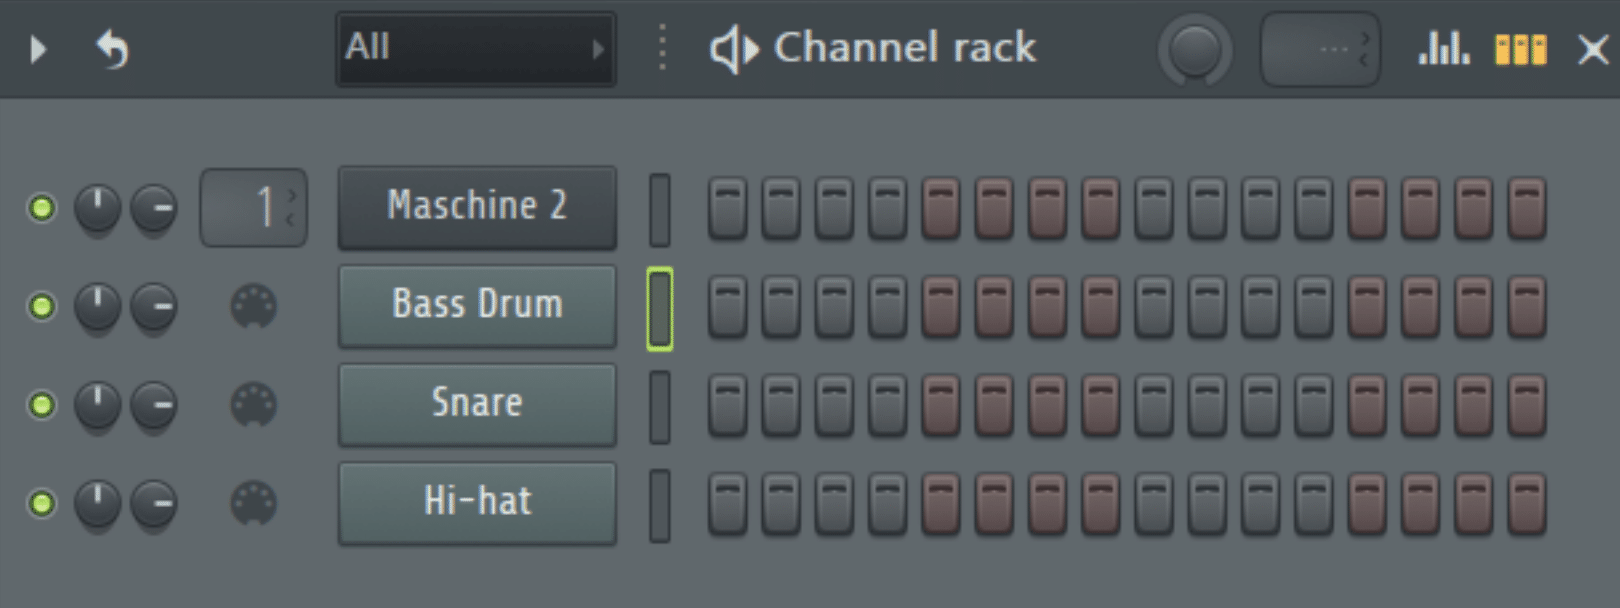This screenshot has width=1620, height=608.
Task: Click the Hi-hat volume knob
Action: click(154, 503)
